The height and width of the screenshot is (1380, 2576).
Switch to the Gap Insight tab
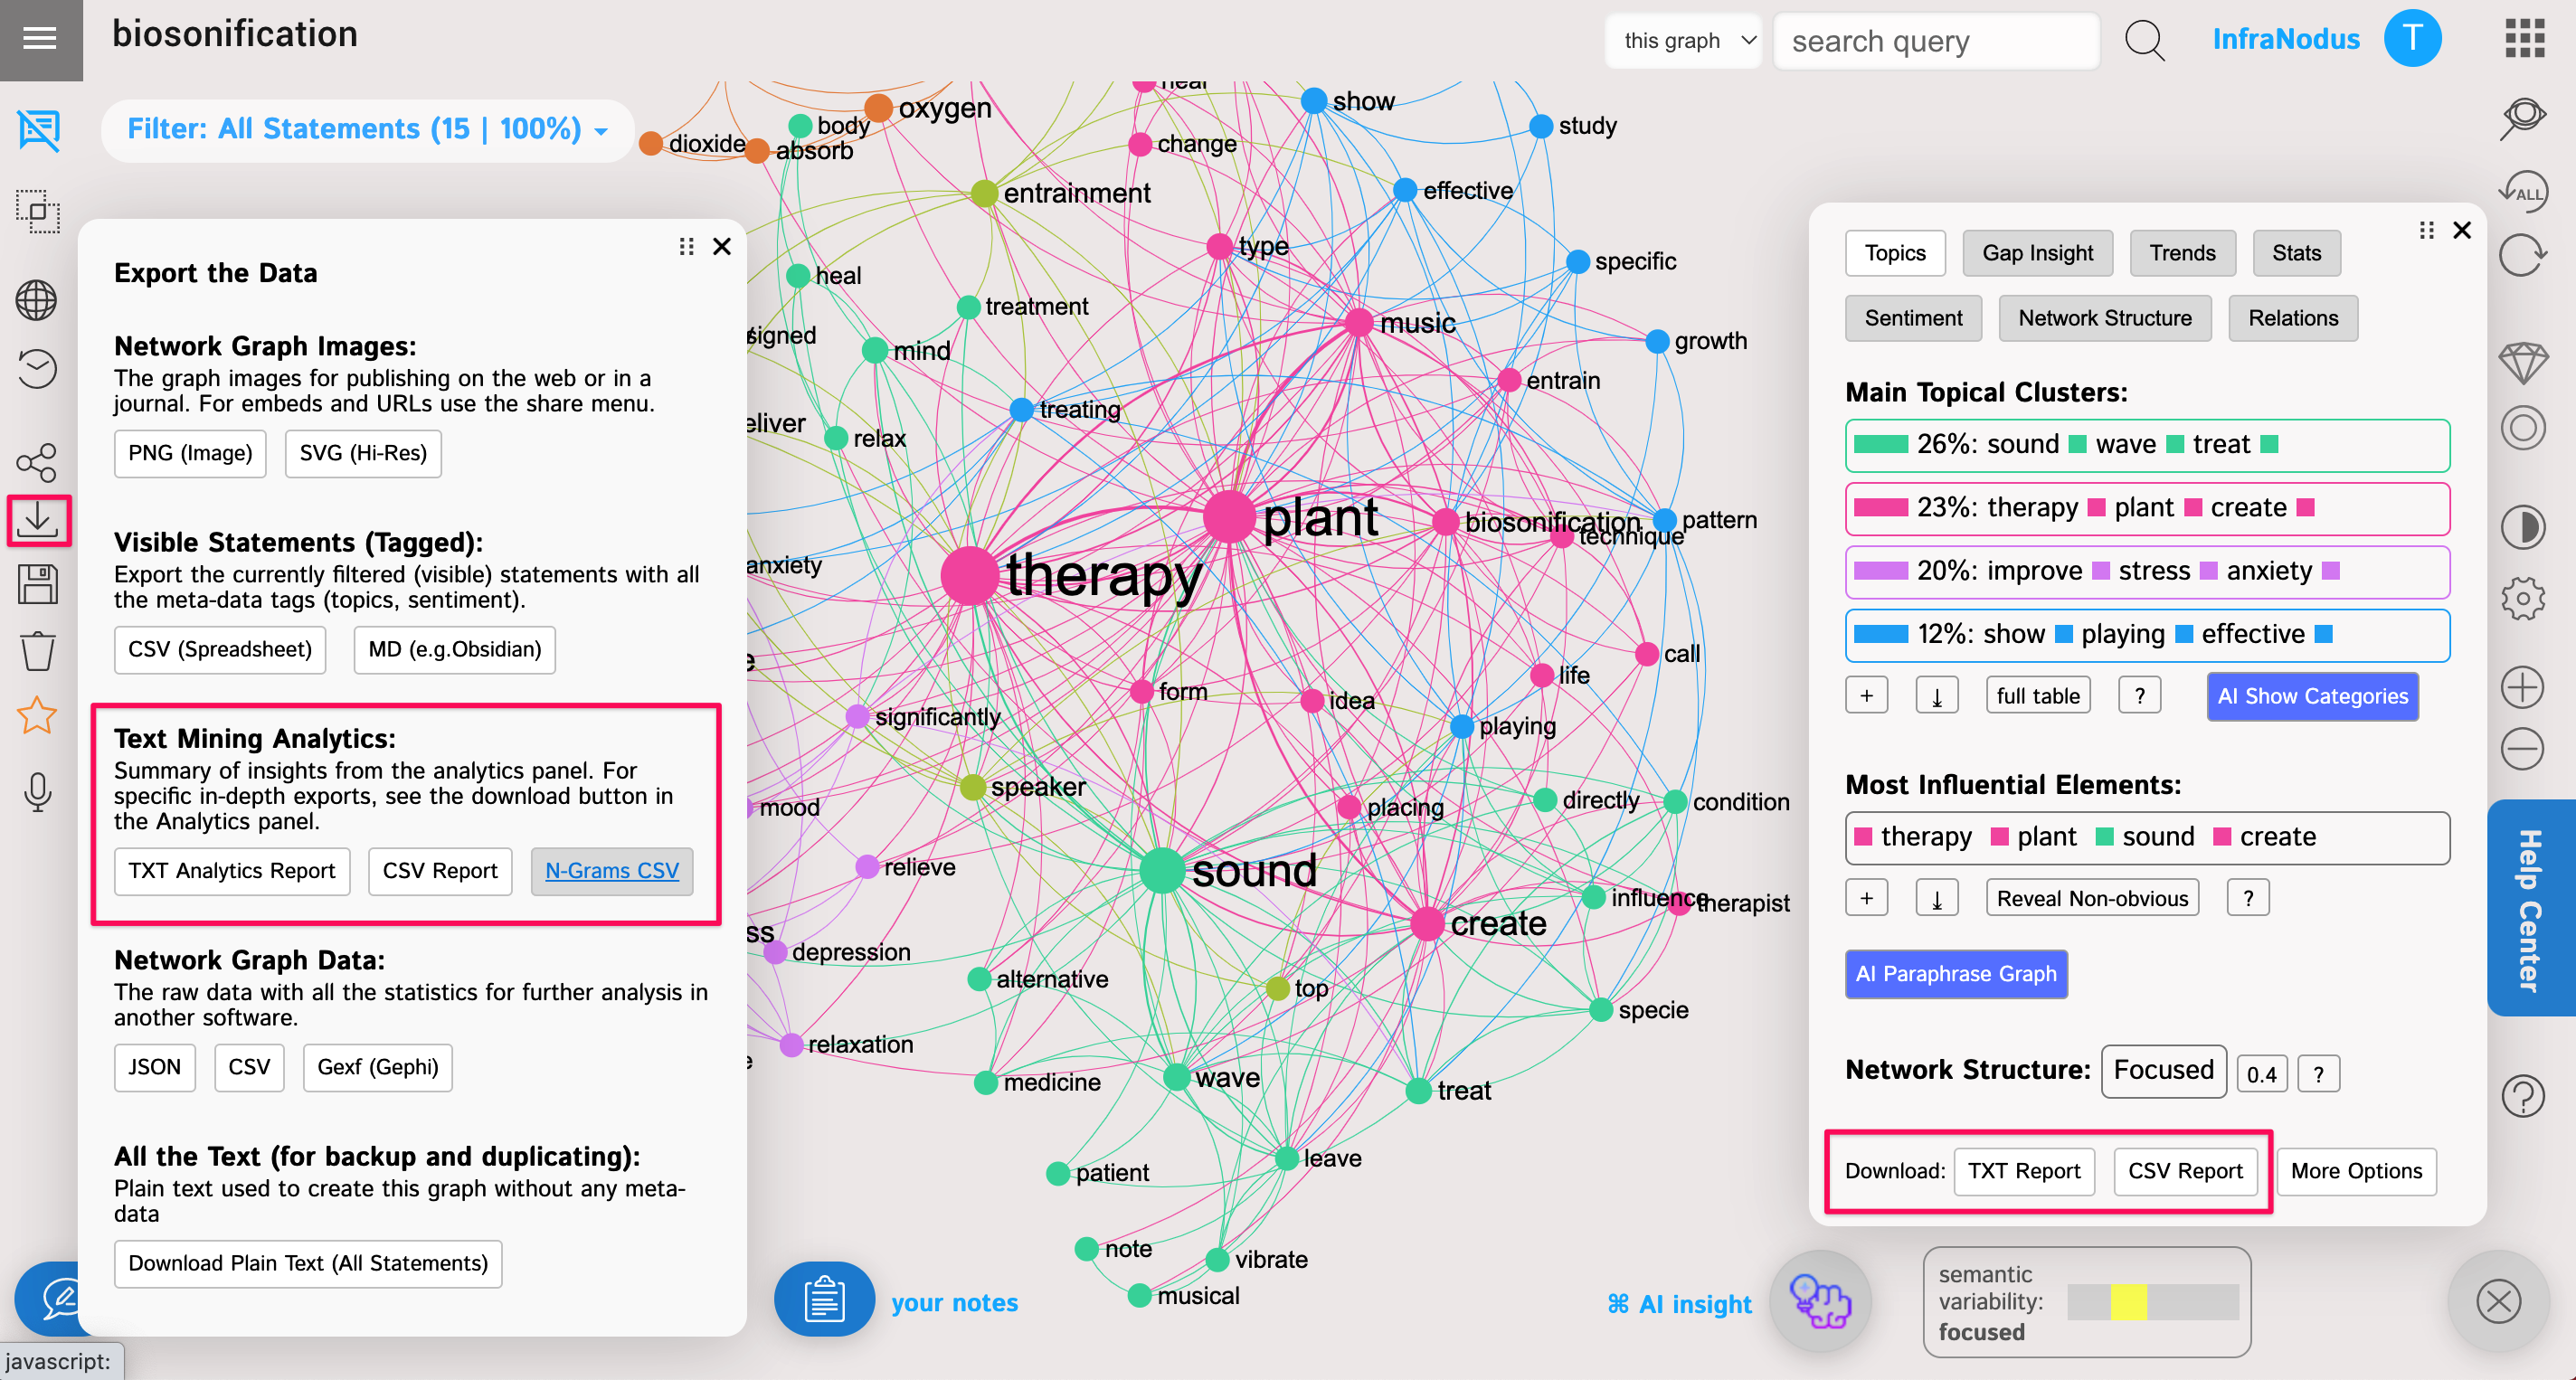click(2036, 253)
